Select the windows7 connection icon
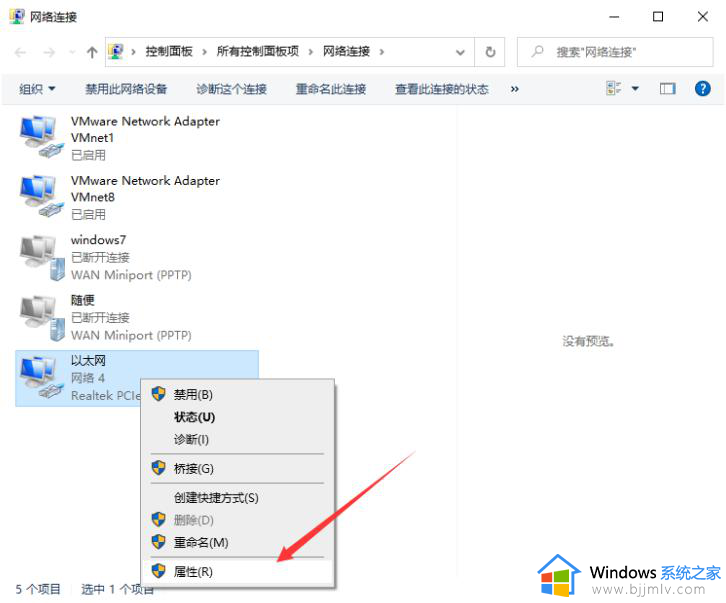726x603 pixels. click(x=42, y=258)
